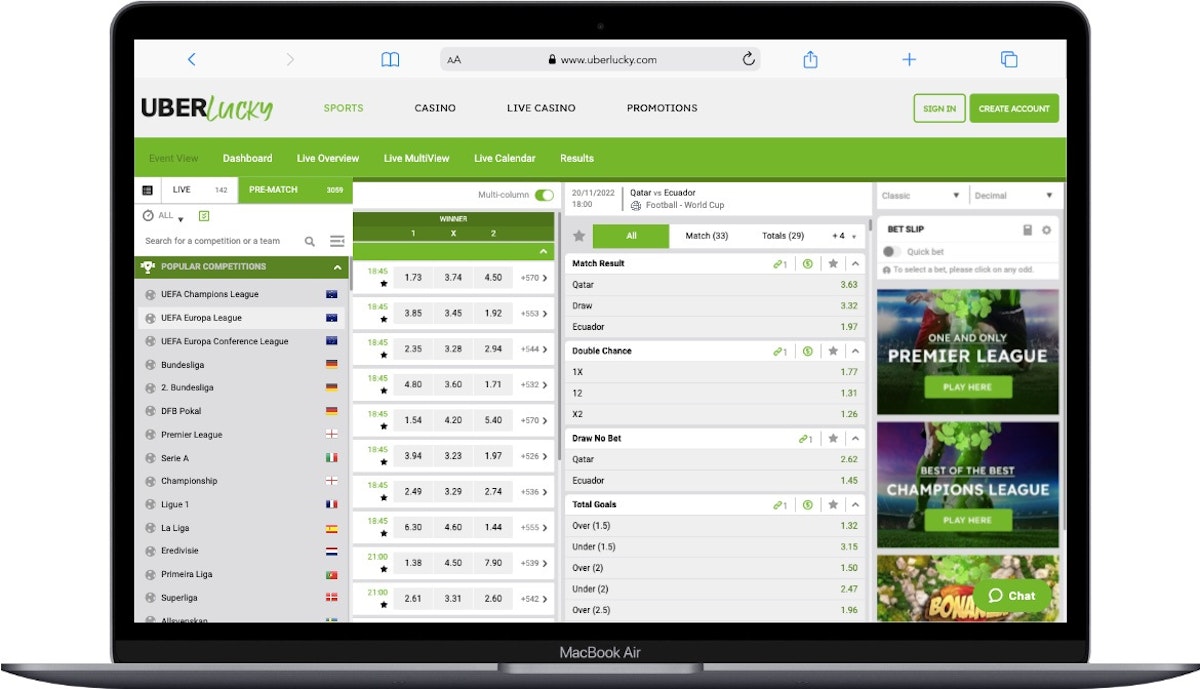Open the event list grid icon beside LIVE
The height and width of the screenshot is (689, 1200).
tap(147, 190)
